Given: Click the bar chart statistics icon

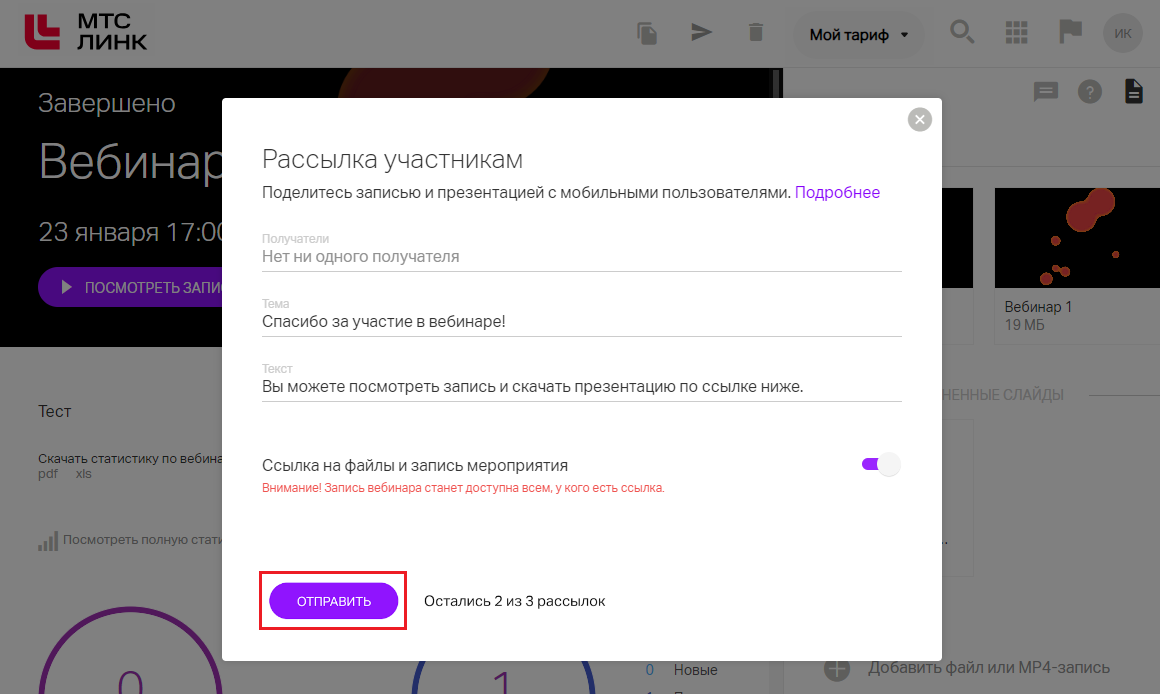Looking at the screenshot, I should [x=48, y=542].
